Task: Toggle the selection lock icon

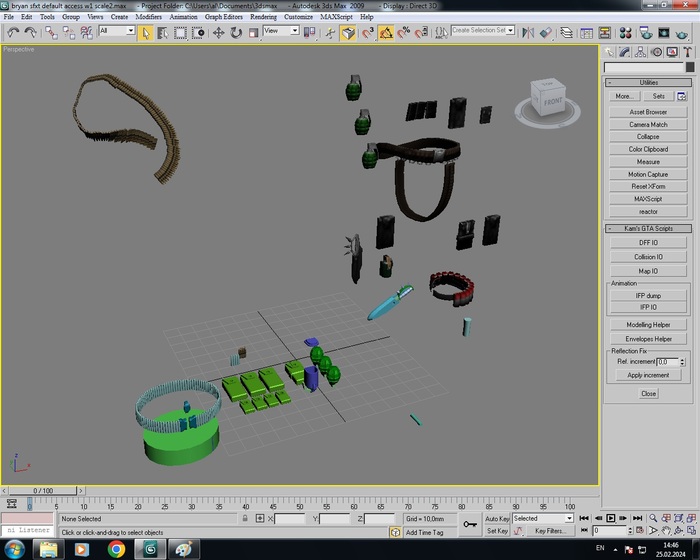Action: point(245,519)
